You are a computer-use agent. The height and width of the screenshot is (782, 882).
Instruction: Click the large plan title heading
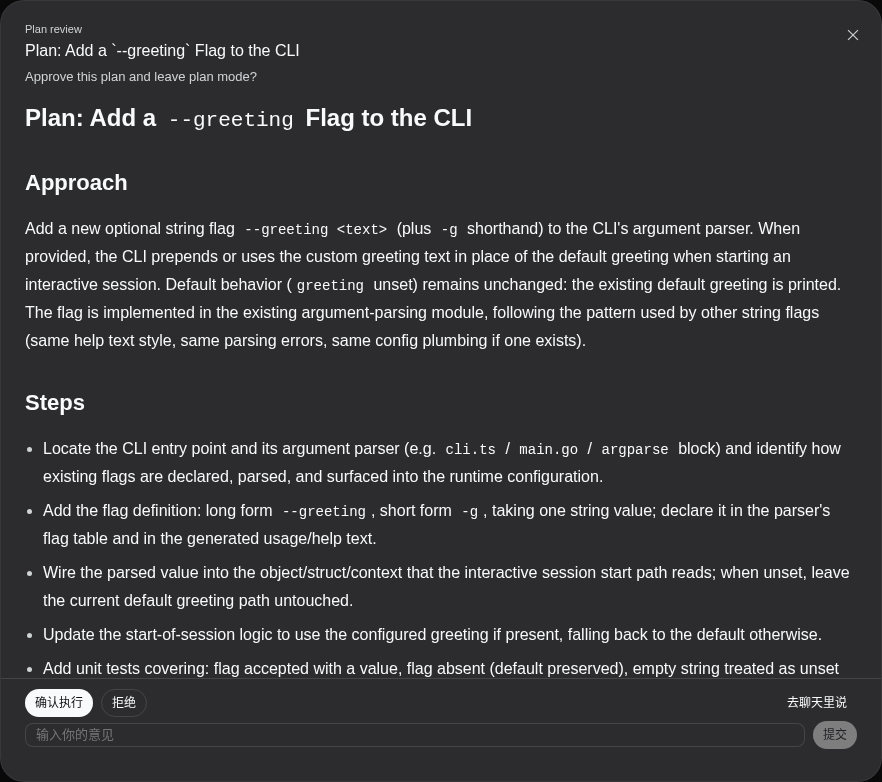(x=248, y=119)
